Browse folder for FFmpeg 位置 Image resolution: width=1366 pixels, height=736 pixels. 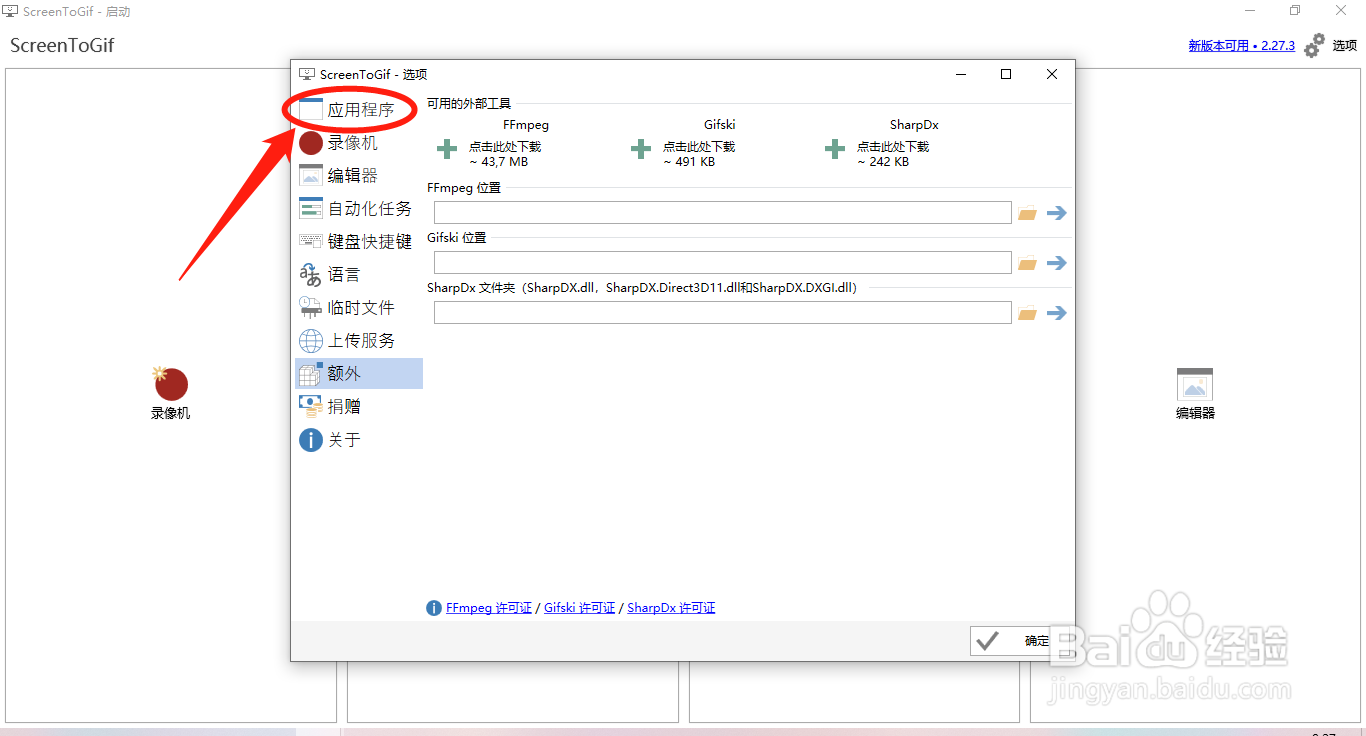point(1027,213)
